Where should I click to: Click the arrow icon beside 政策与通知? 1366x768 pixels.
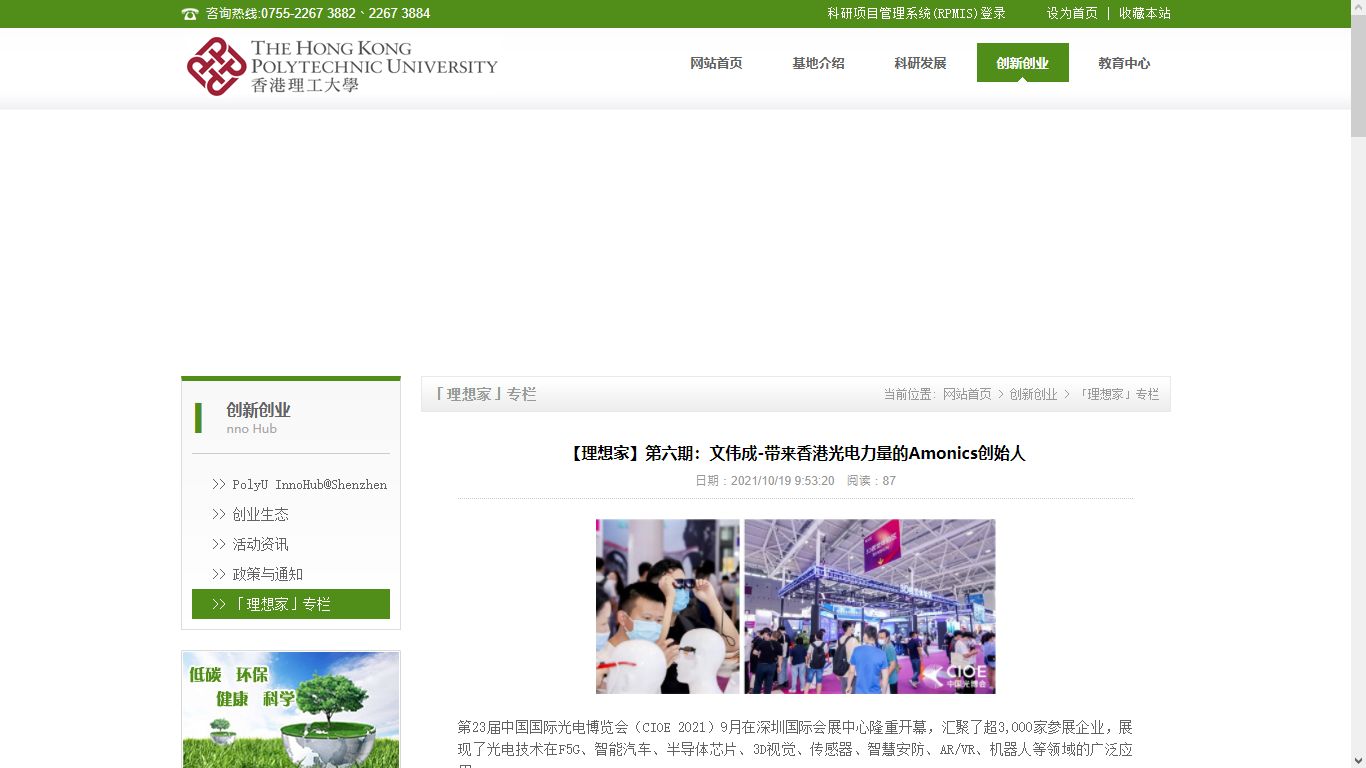pos(218,574)
